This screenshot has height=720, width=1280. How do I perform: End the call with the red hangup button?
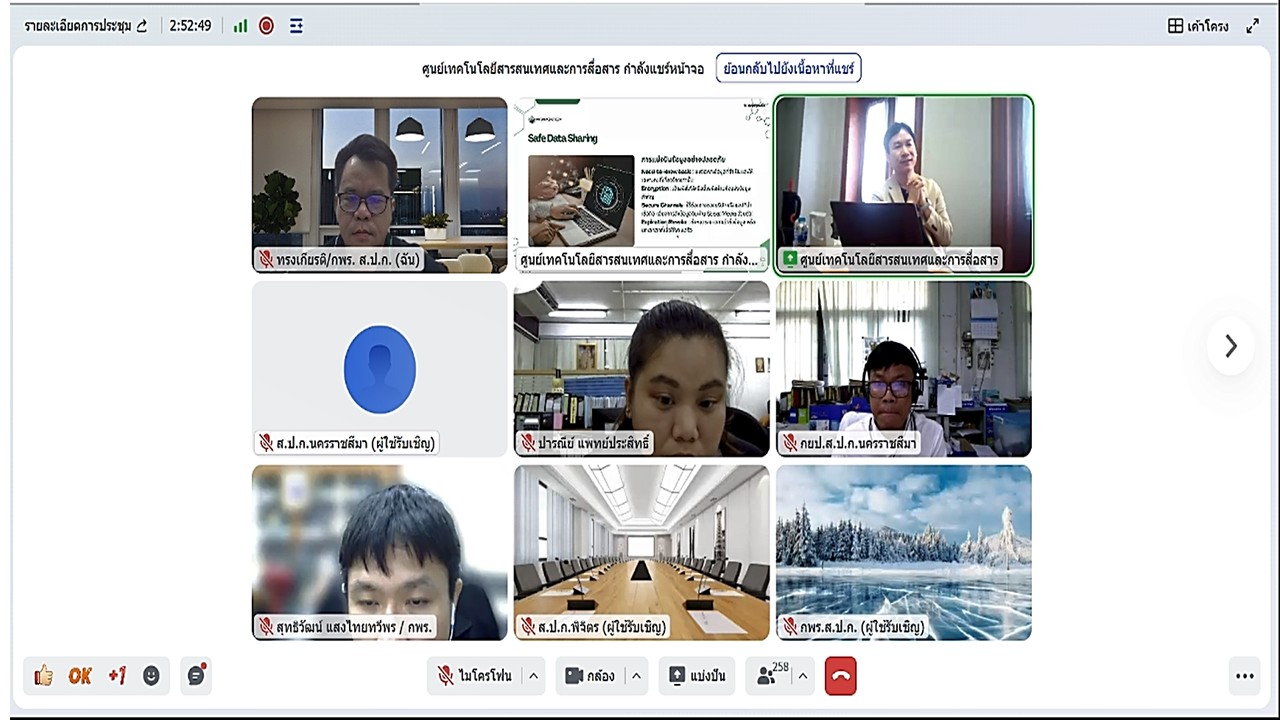tap(840, 676)
